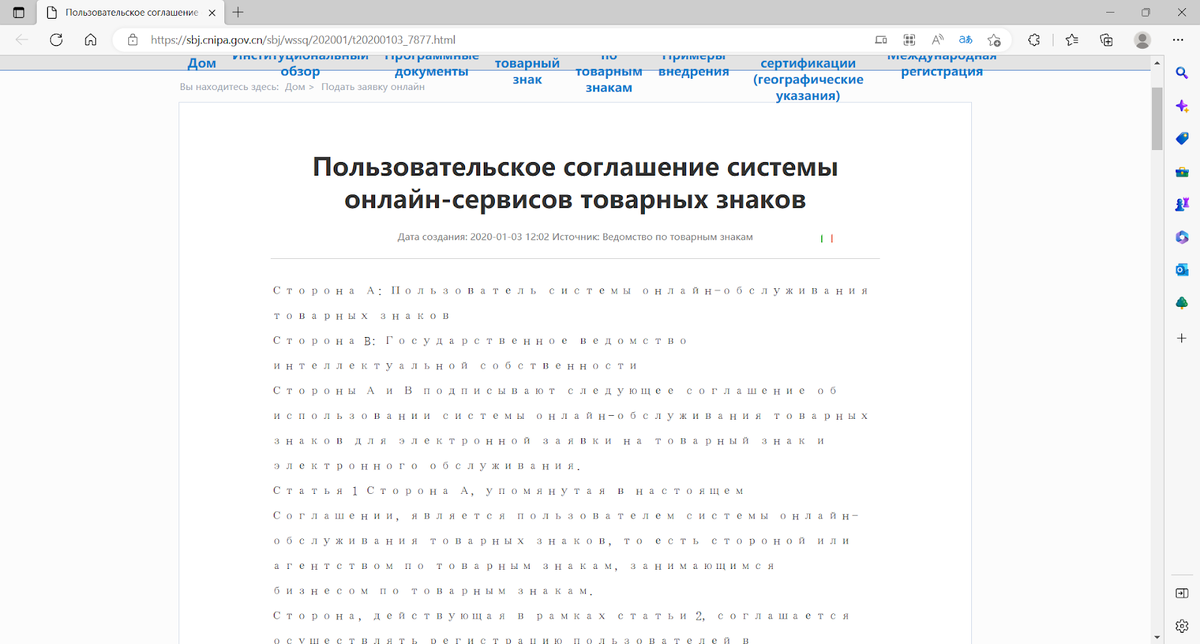The height and width of the screenshot is (644, 1200).
Task: Open Международная регистрация menu item
Action: pyautogui.click(x=941, y=64)
